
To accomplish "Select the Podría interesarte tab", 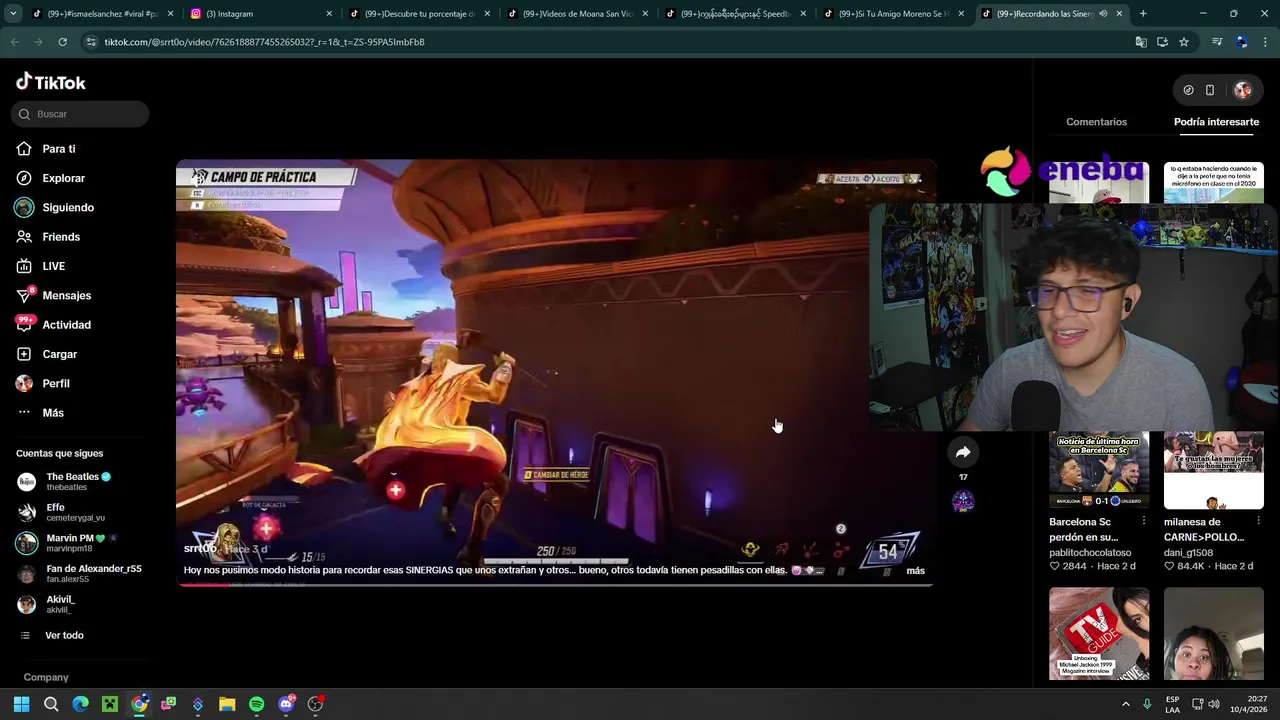I will point(1216,122).
